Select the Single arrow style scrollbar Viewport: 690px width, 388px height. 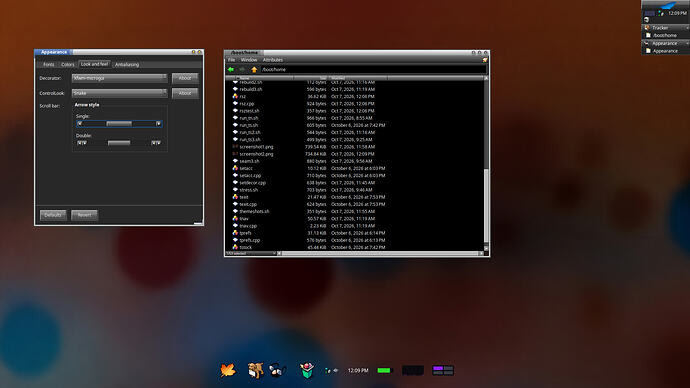(119, 124)
